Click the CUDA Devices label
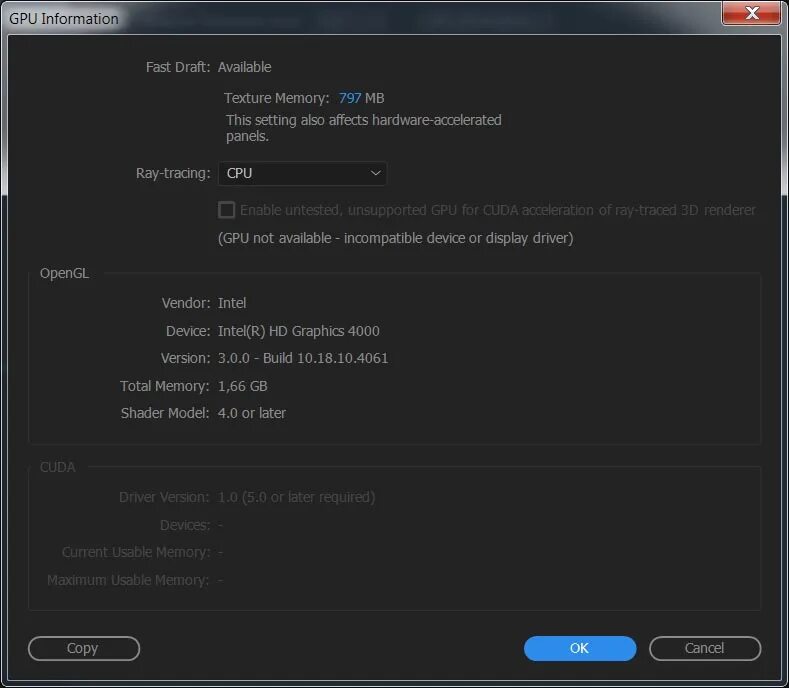This screenshot has height=688, width=789. coord(185,525)
